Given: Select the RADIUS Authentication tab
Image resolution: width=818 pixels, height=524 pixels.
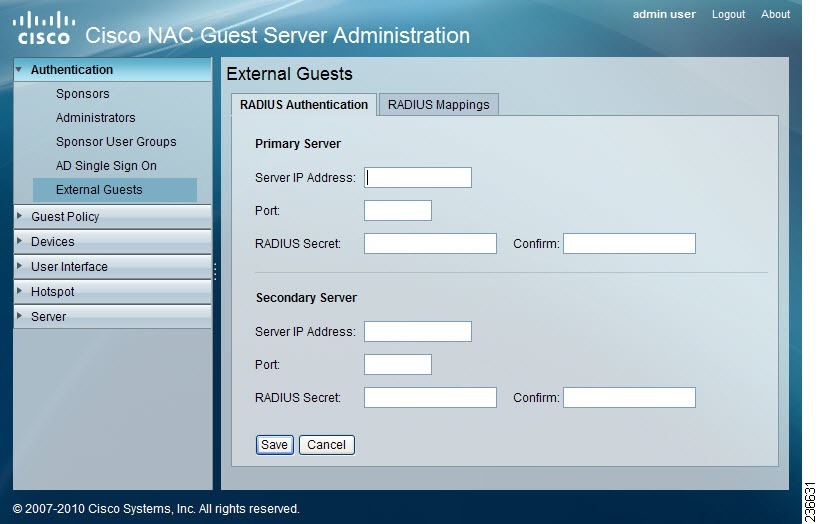Looking at the screenshot, I should [x=304, y=104].
